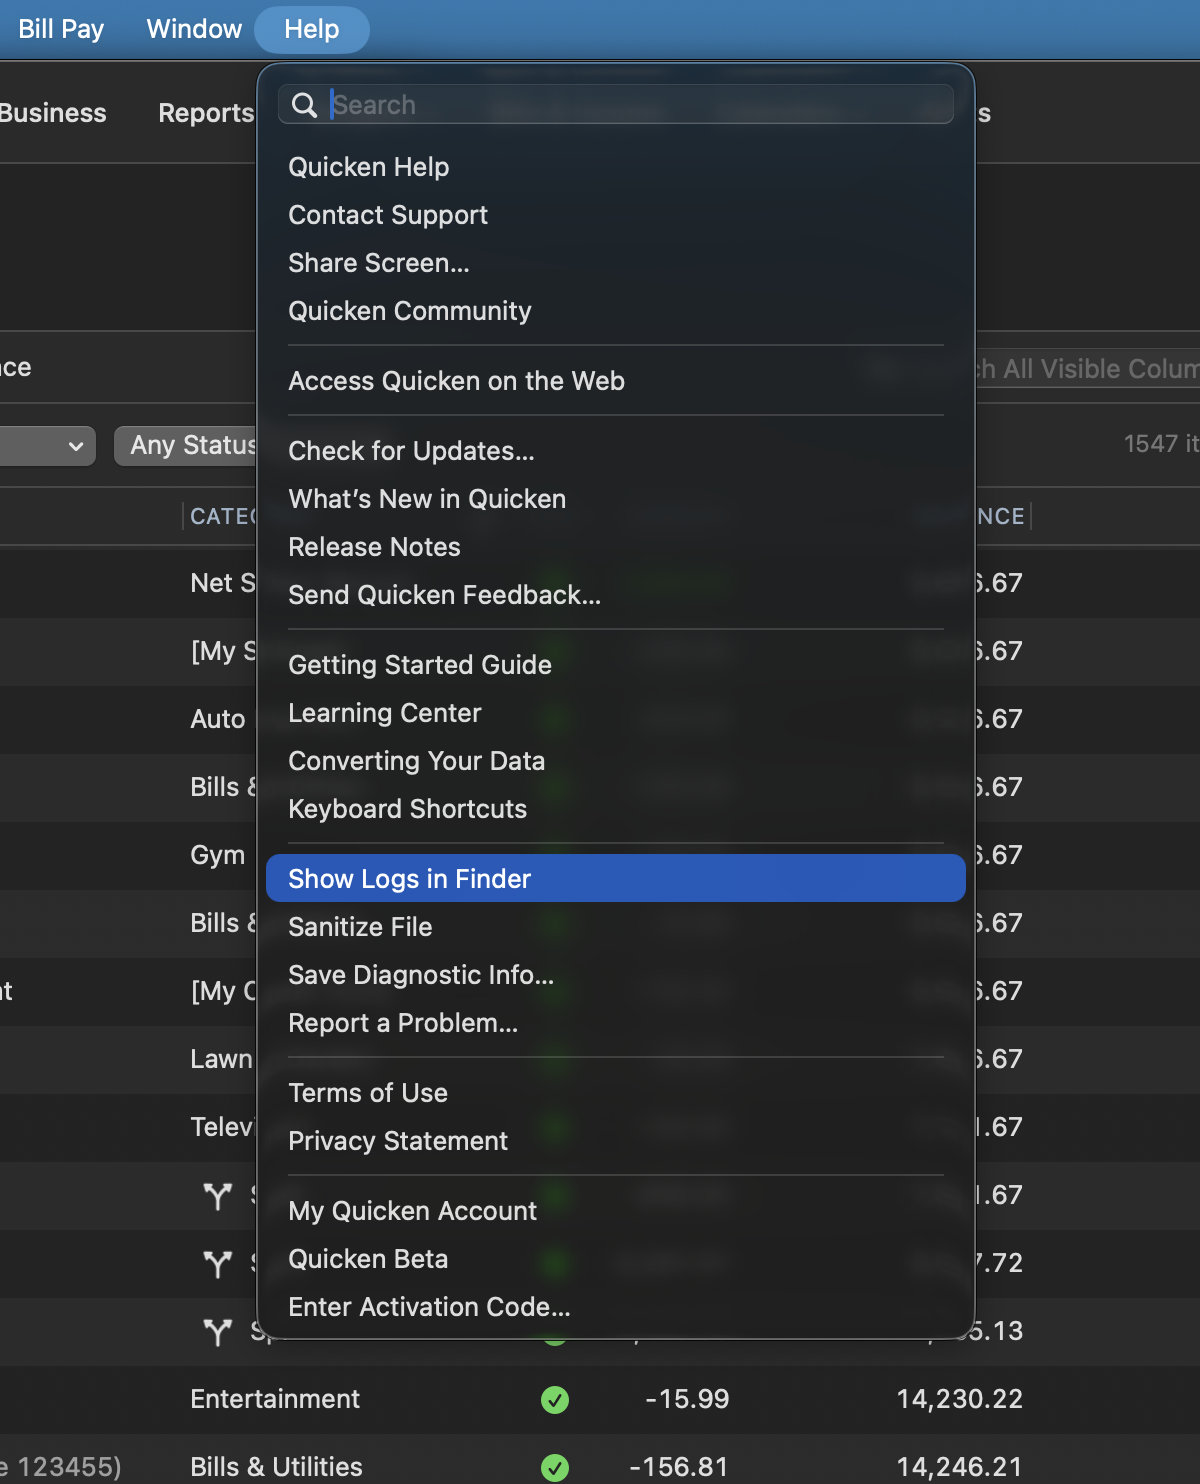This screenshot has width=1200, height=1484.
Task: Click the -156.81 amount
Action: pyautogui.click(x=679, y=1467)
